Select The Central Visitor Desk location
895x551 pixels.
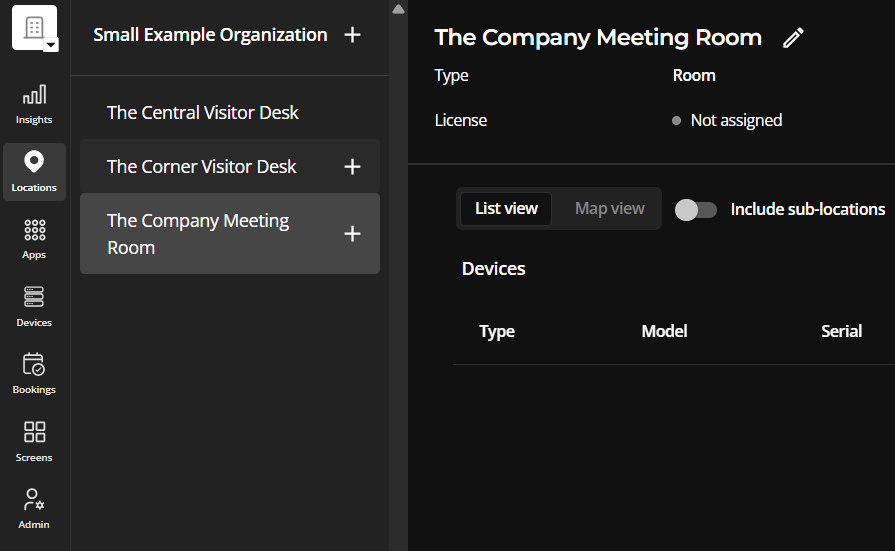click(x=229, y=112)
